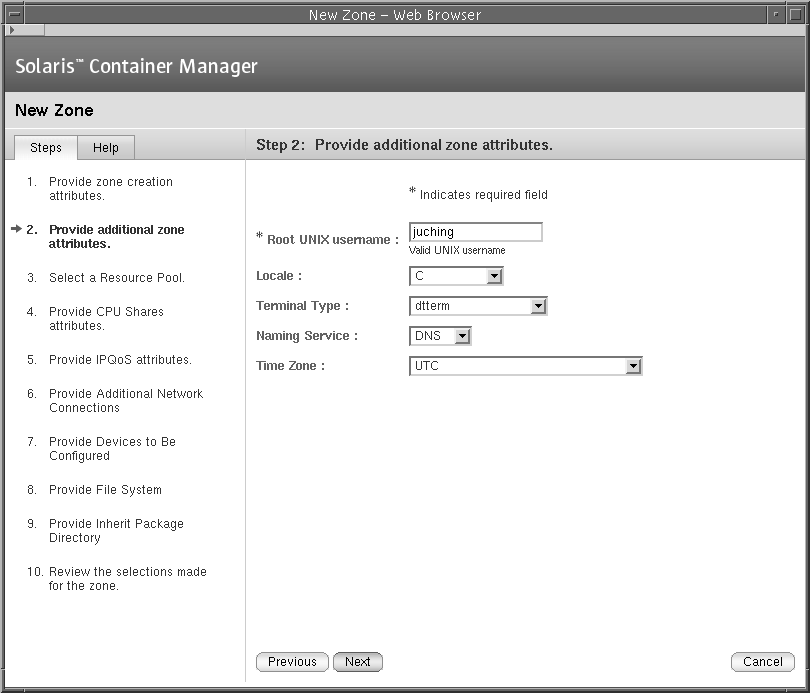Select step 4 Provide CPU Shares attributes
Screen dimensions: 810x693
click(x=106, y=319)
